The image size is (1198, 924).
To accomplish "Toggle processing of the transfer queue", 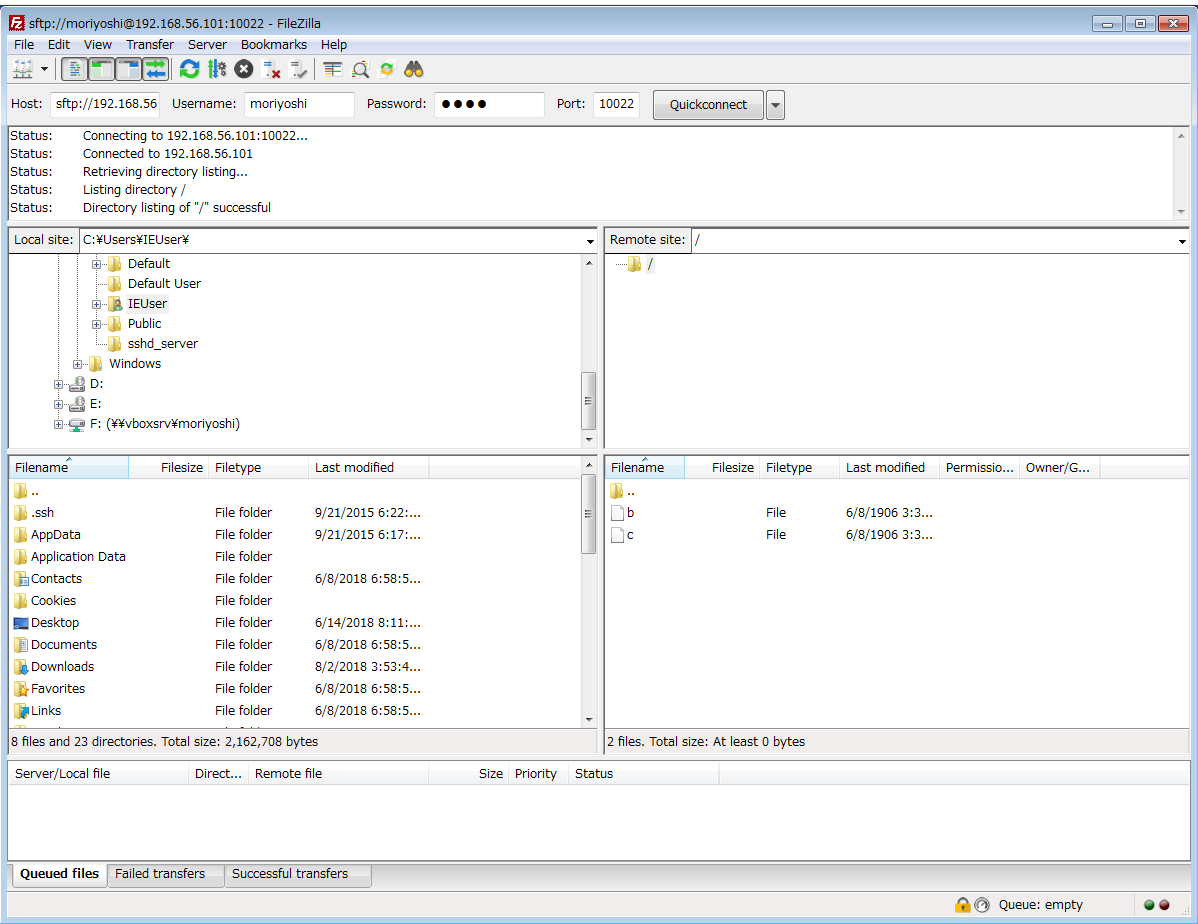I will [x=217, y=70].
